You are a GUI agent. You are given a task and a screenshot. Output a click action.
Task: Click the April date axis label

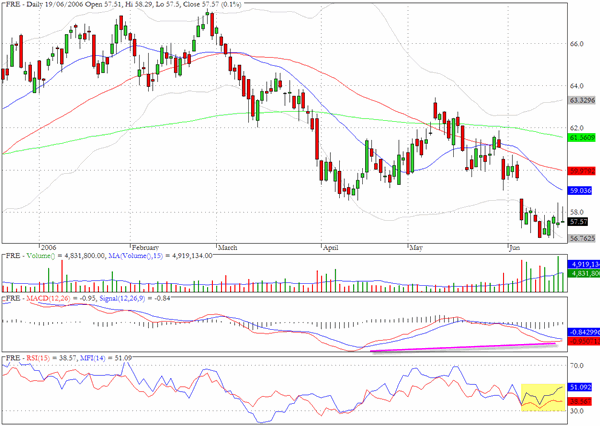(x=331, y=248)
